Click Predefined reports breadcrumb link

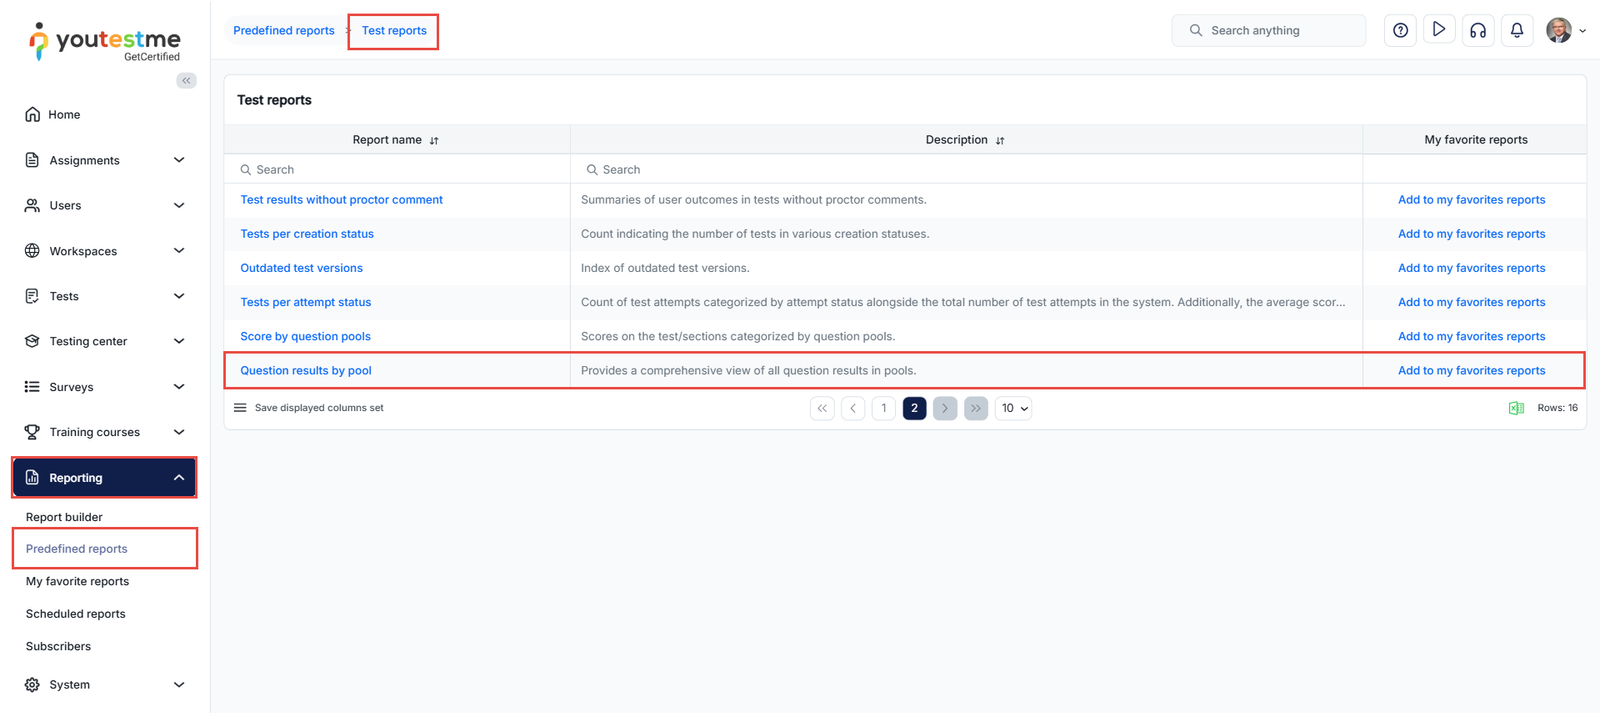[284, 31]
